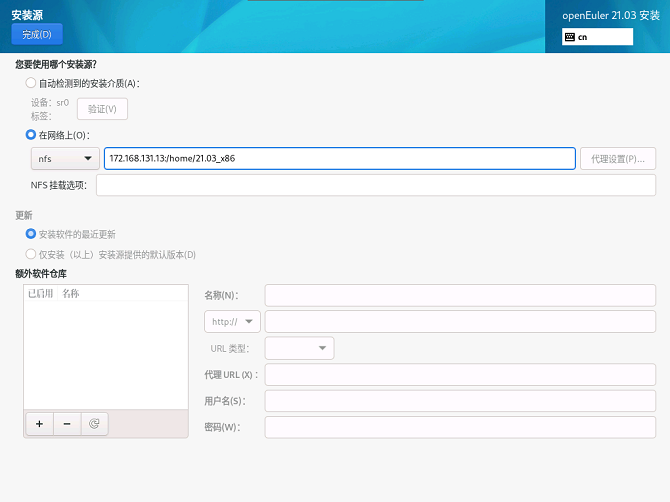This screenshot has width=670, height=502.
Task: Click the 完成(D) done button
Action: click(37, 34)
